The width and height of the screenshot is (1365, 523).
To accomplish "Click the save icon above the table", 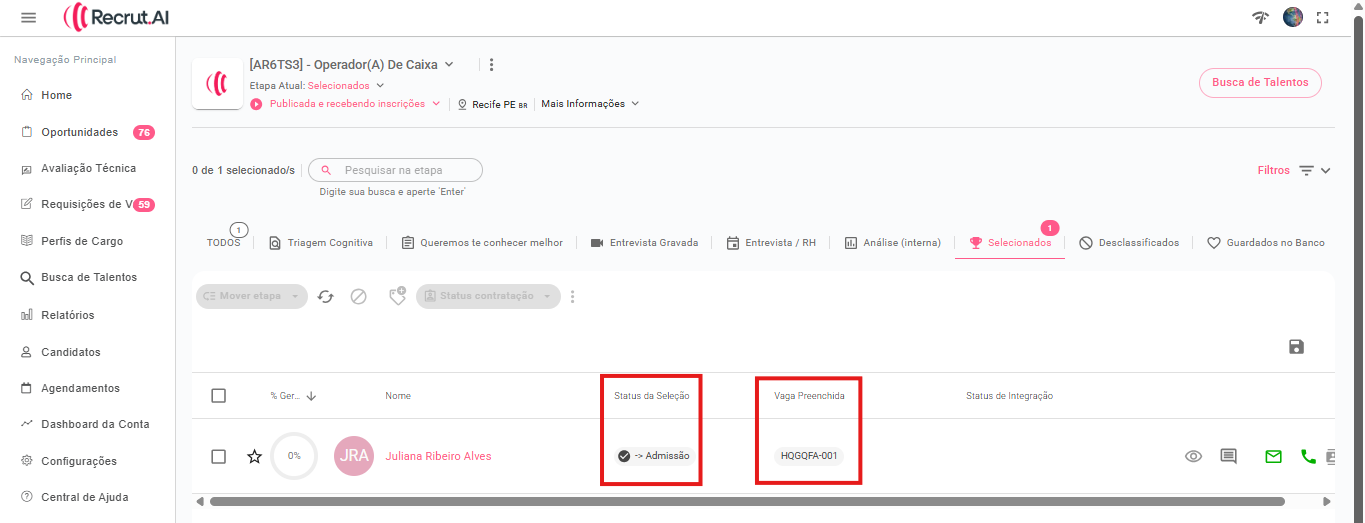I will point(1296,347).
